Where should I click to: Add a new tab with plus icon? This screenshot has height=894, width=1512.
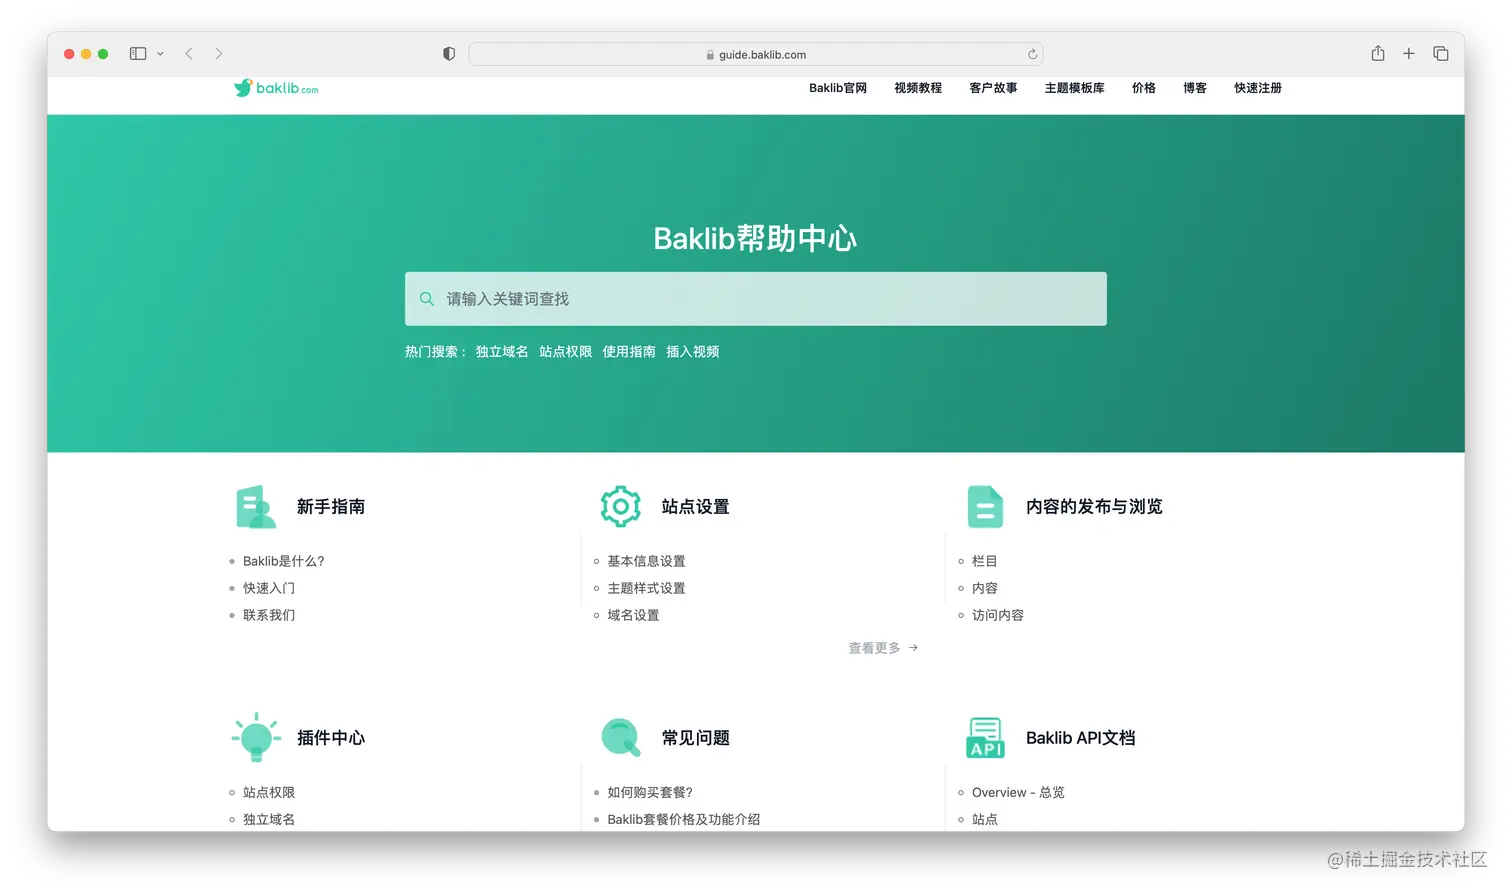point(1409,54)
